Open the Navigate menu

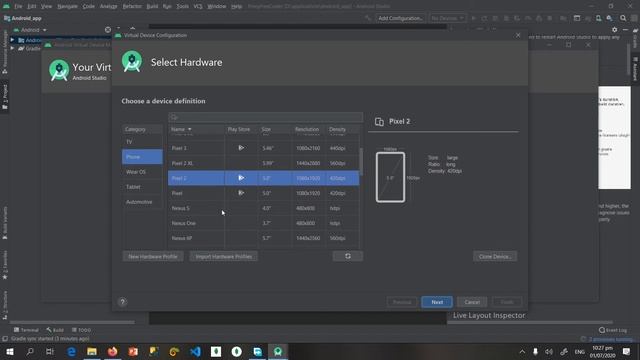[67, 6]
